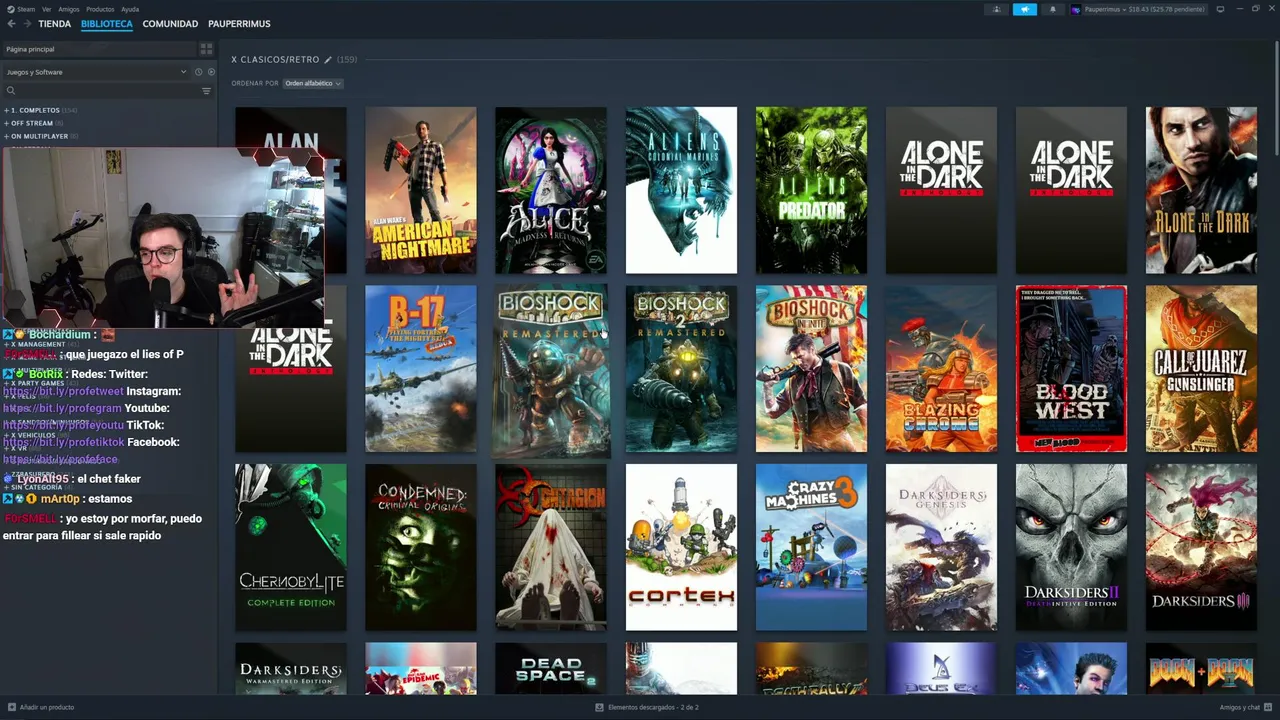Open the Ver menu
Image resolution: width=1280 pixels, height=720 pixels.
46,9
